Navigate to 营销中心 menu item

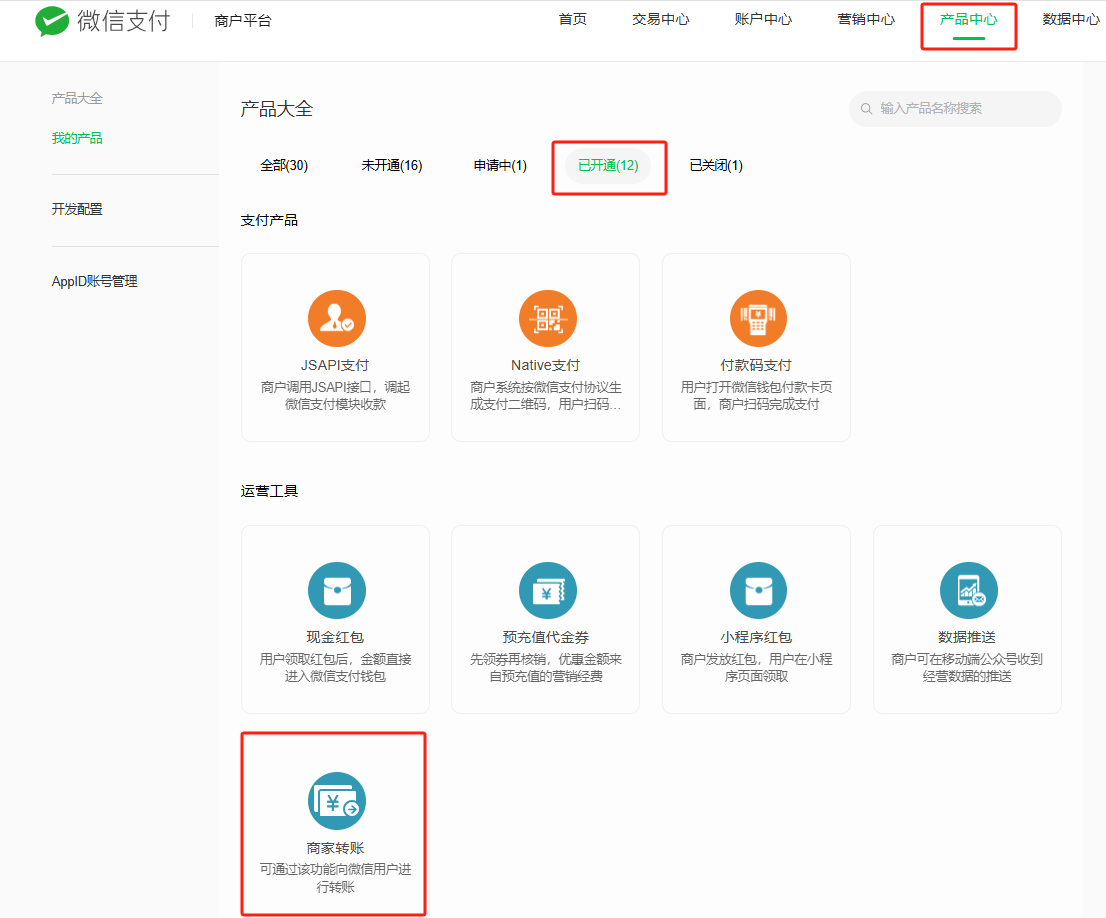click(866, 20)
